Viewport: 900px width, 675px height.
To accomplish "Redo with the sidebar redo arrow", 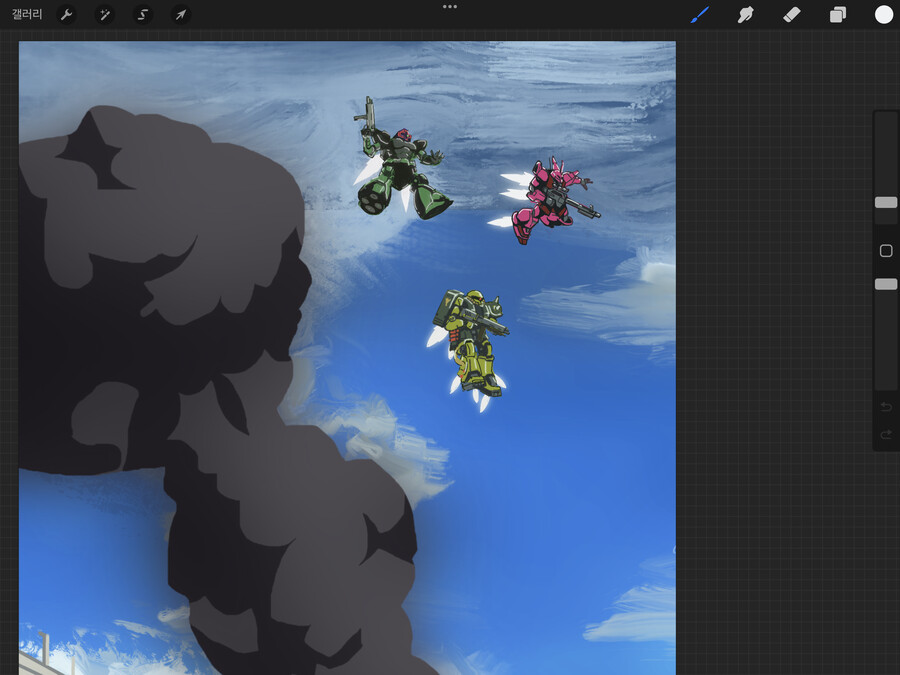I will (886, 435).
